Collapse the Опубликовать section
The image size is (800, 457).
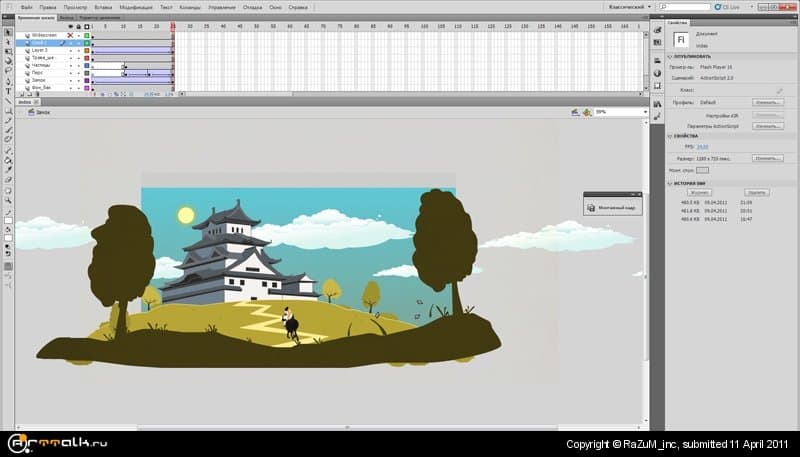click(670, 57)
